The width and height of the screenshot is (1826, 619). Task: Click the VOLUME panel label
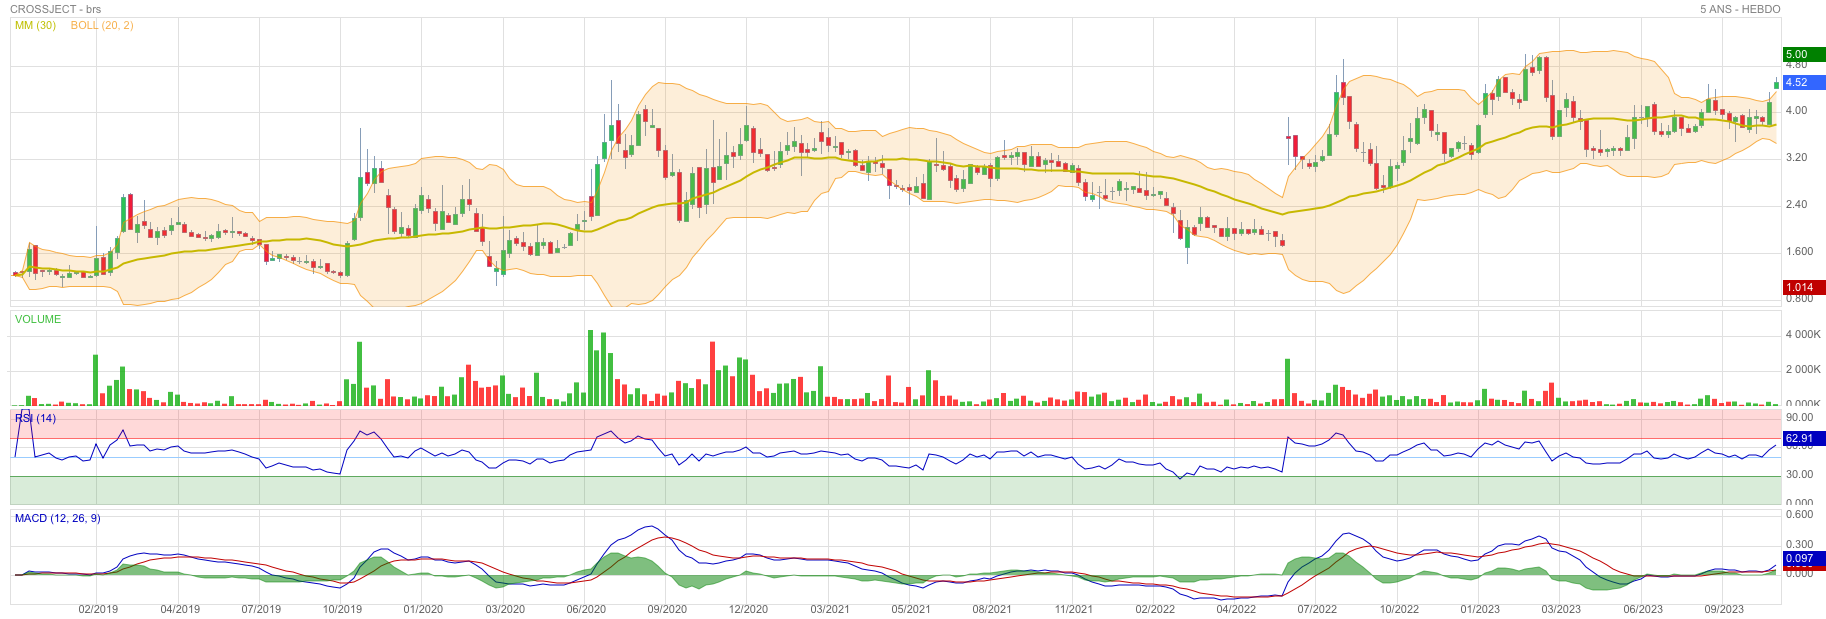tap(38, 319)
